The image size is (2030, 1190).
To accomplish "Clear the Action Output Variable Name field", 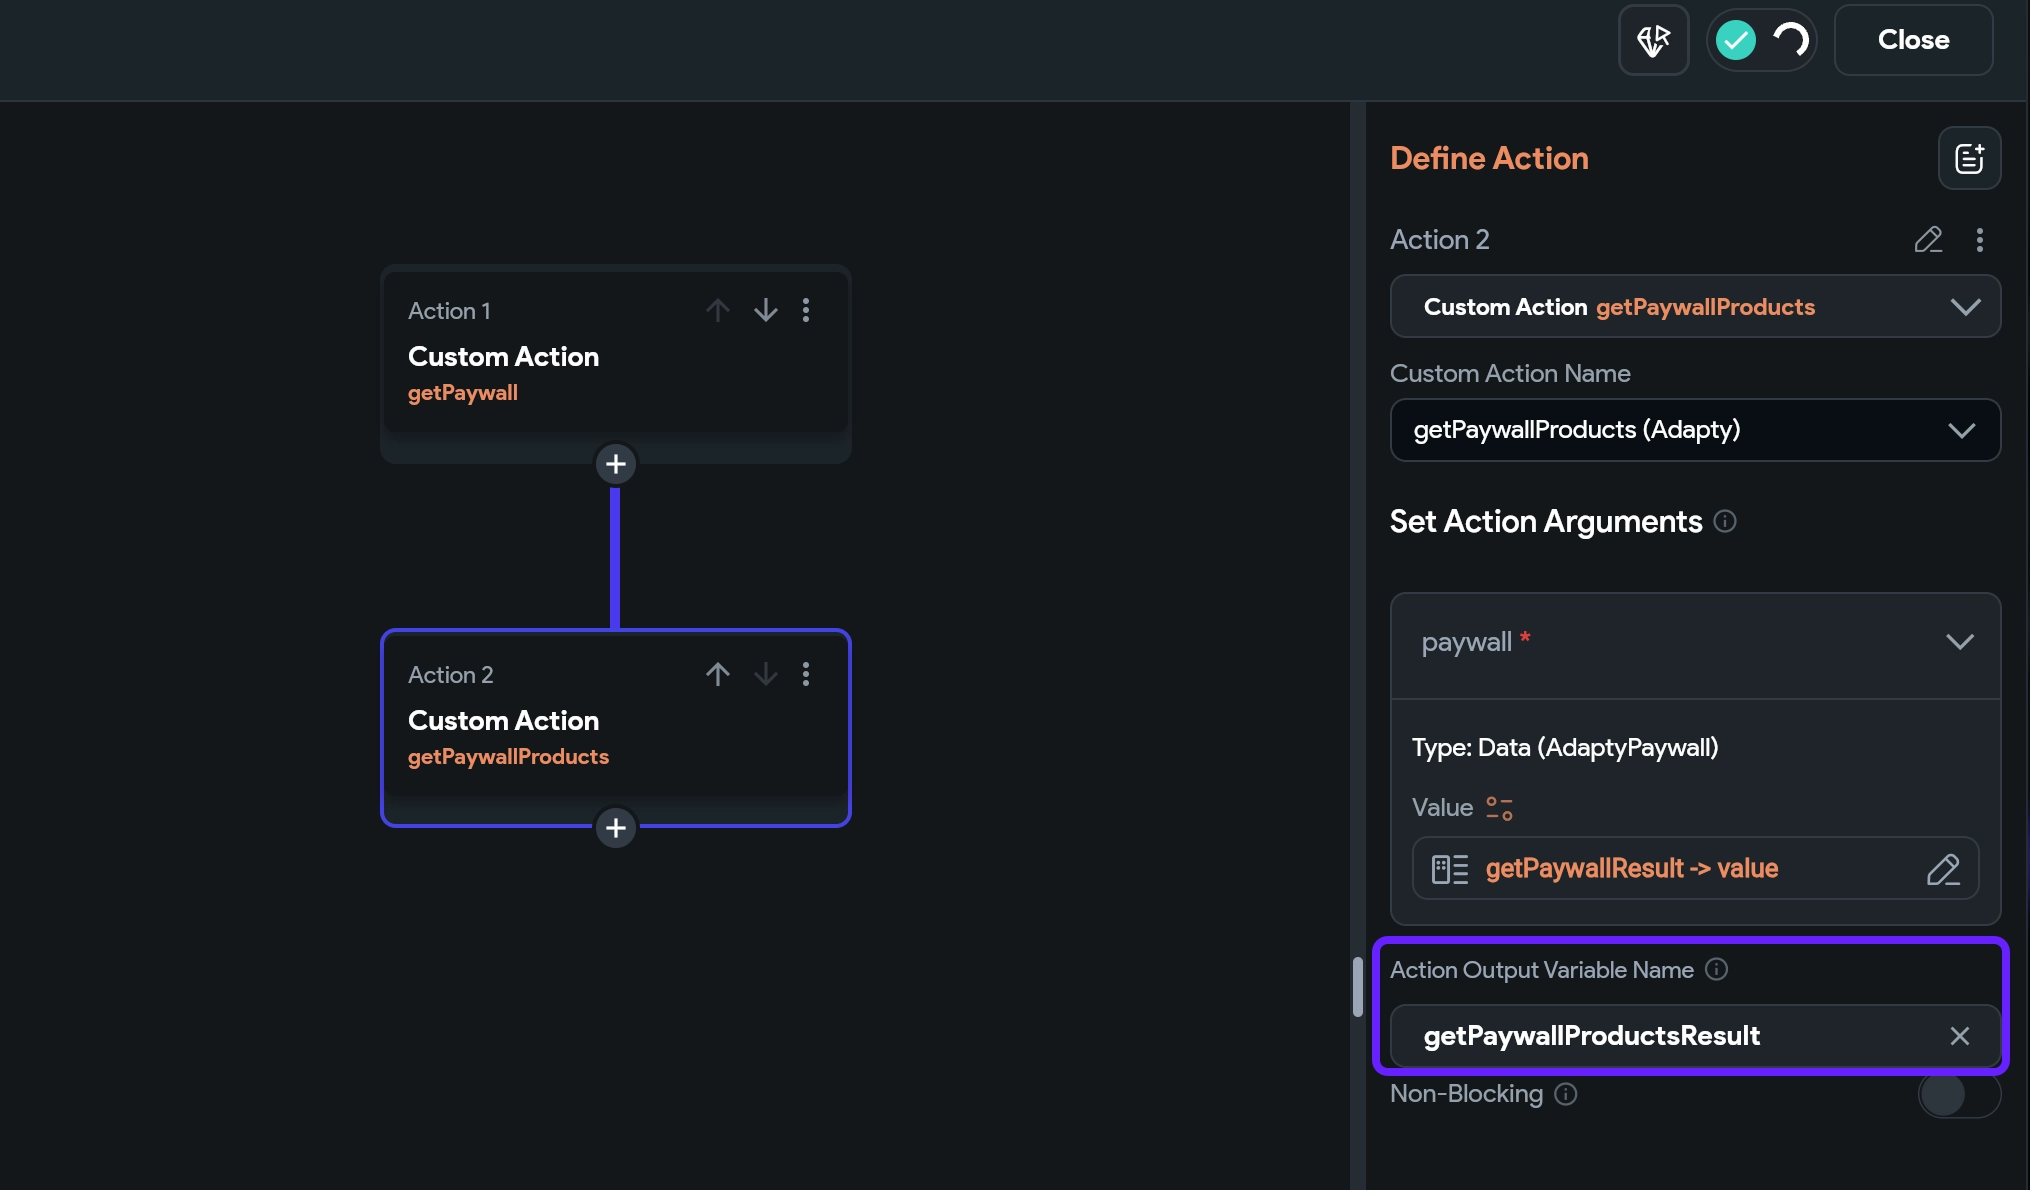I will coord(1959,1036).
